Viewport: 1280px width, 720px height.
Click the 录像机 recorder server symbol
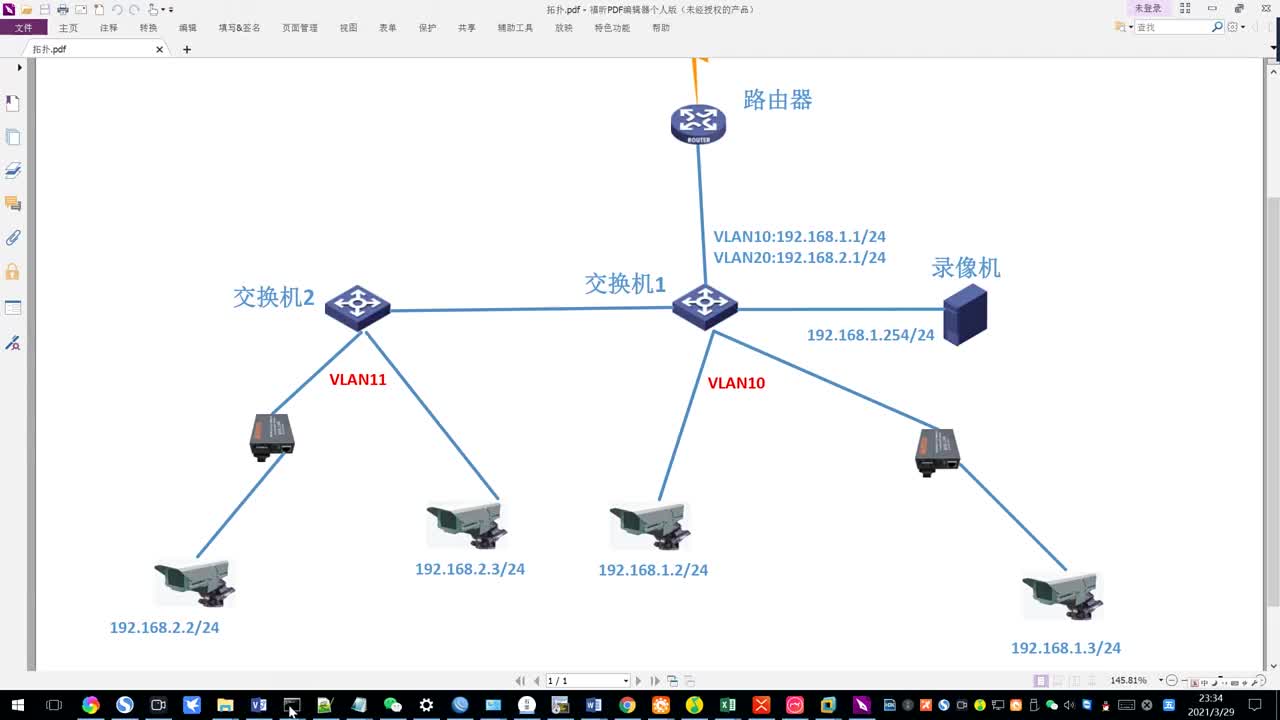point(965,315)
